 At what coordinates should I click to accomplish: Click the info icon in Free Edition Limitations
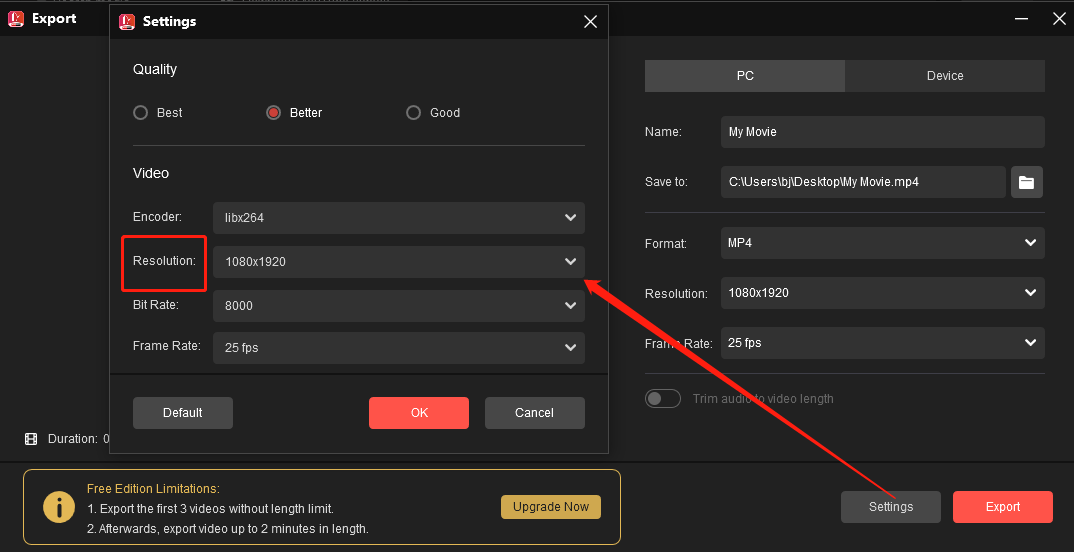pos(60,507)
